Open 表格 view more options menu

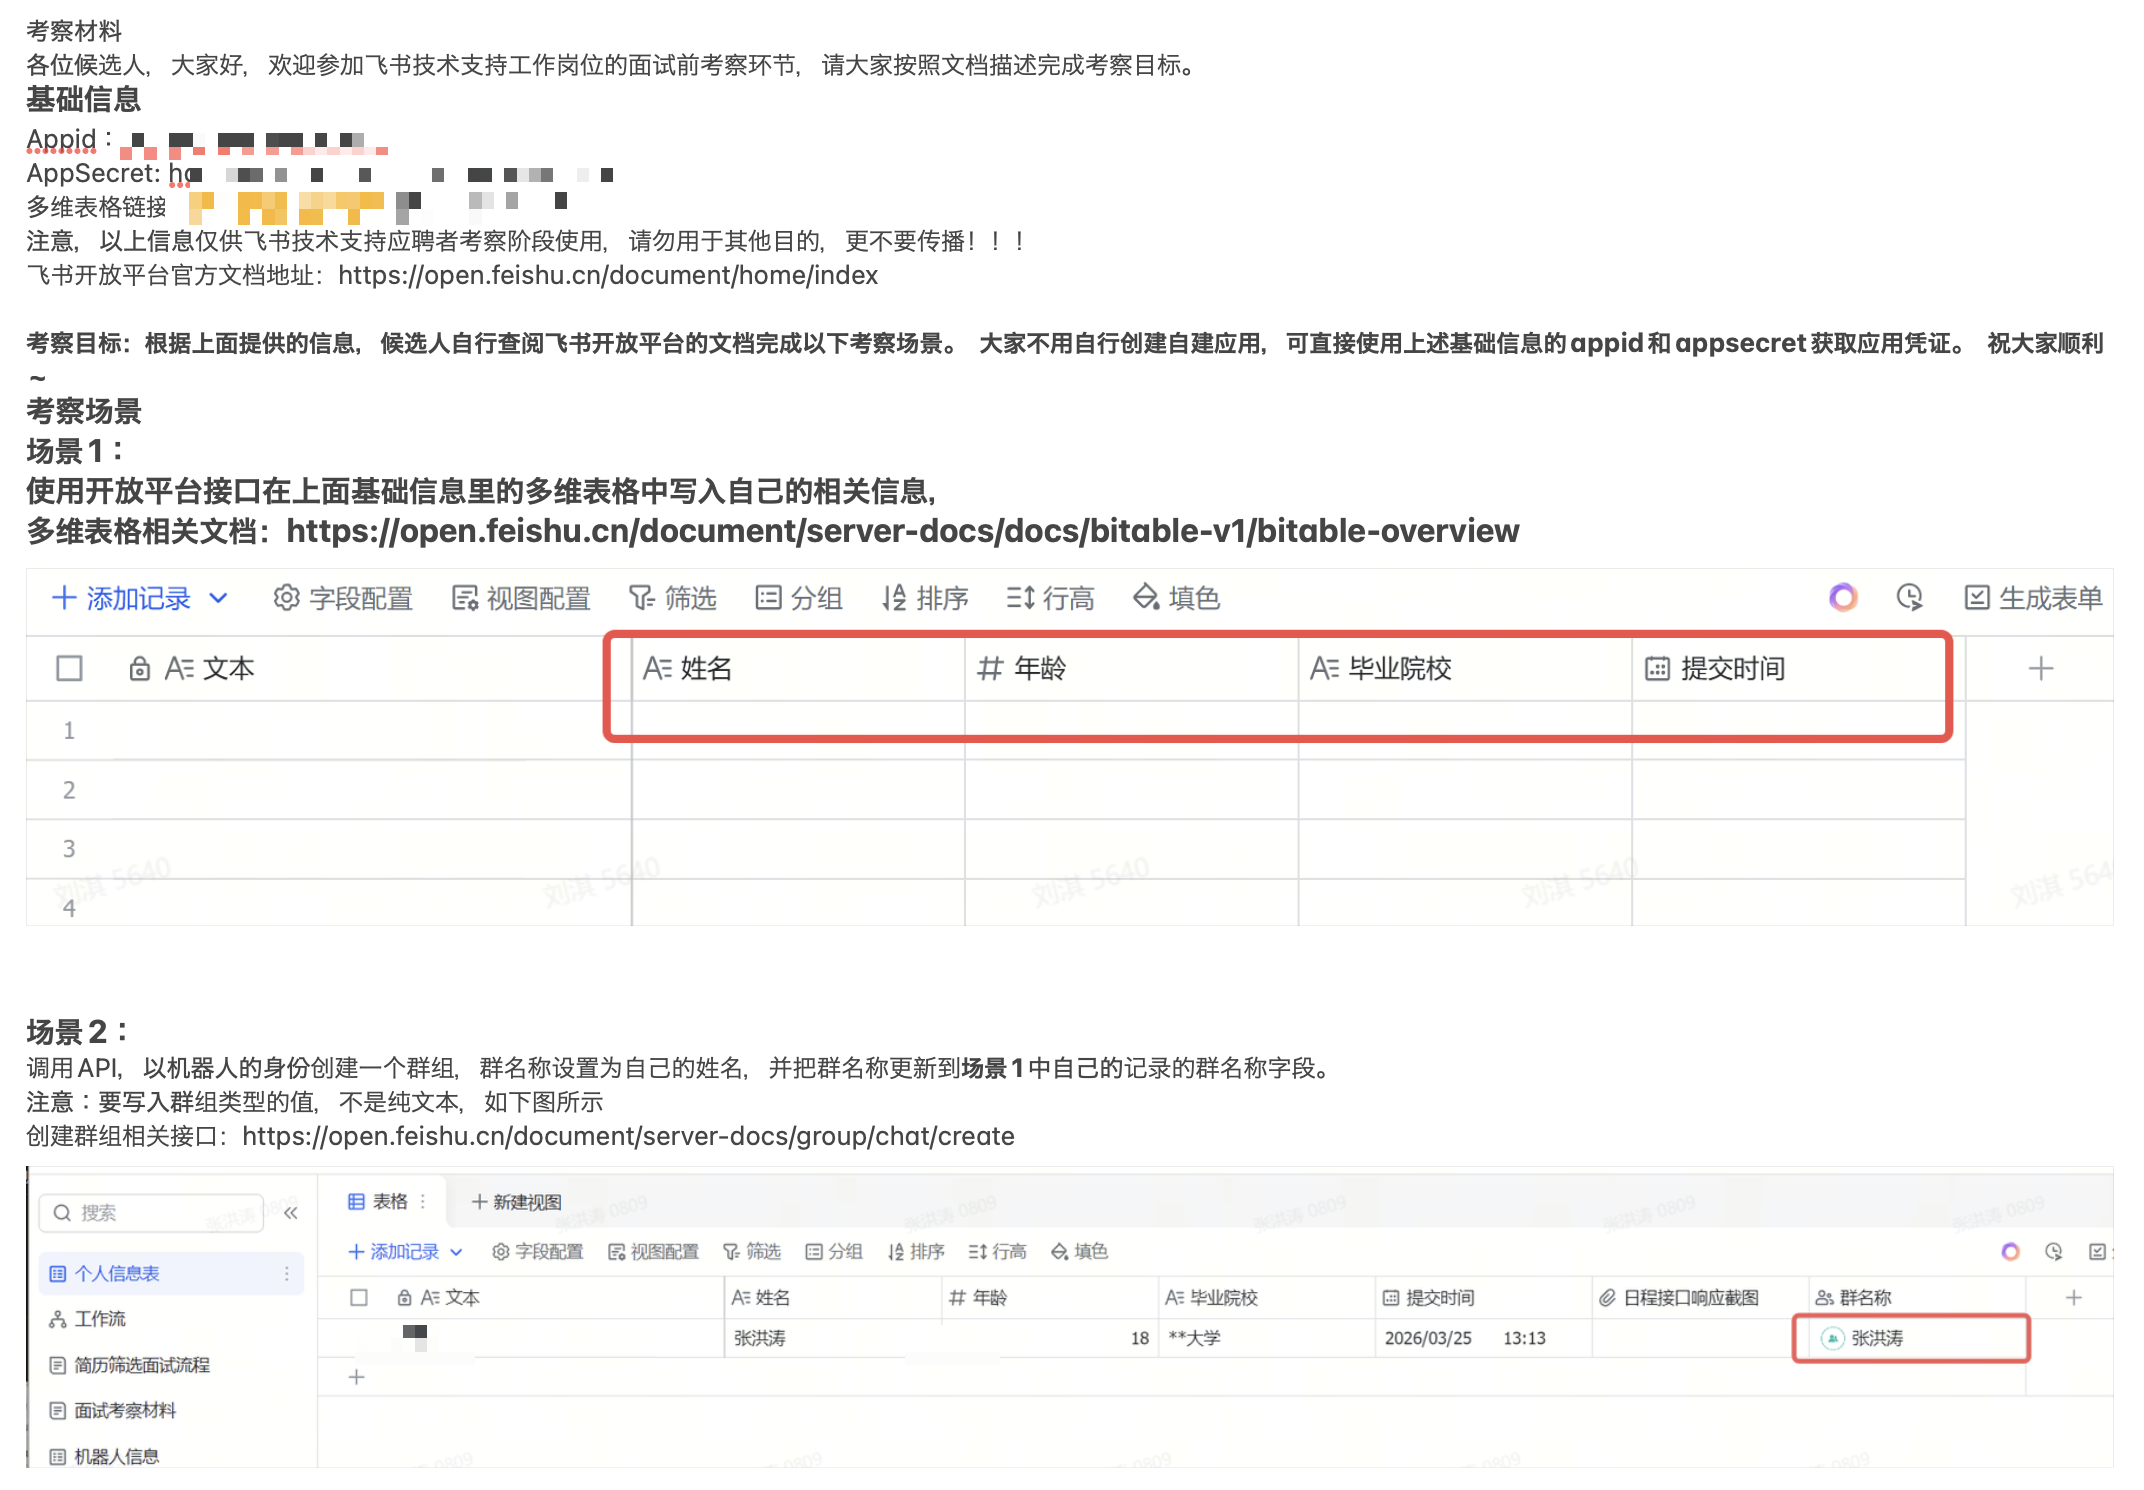(x=423, y=1201)
